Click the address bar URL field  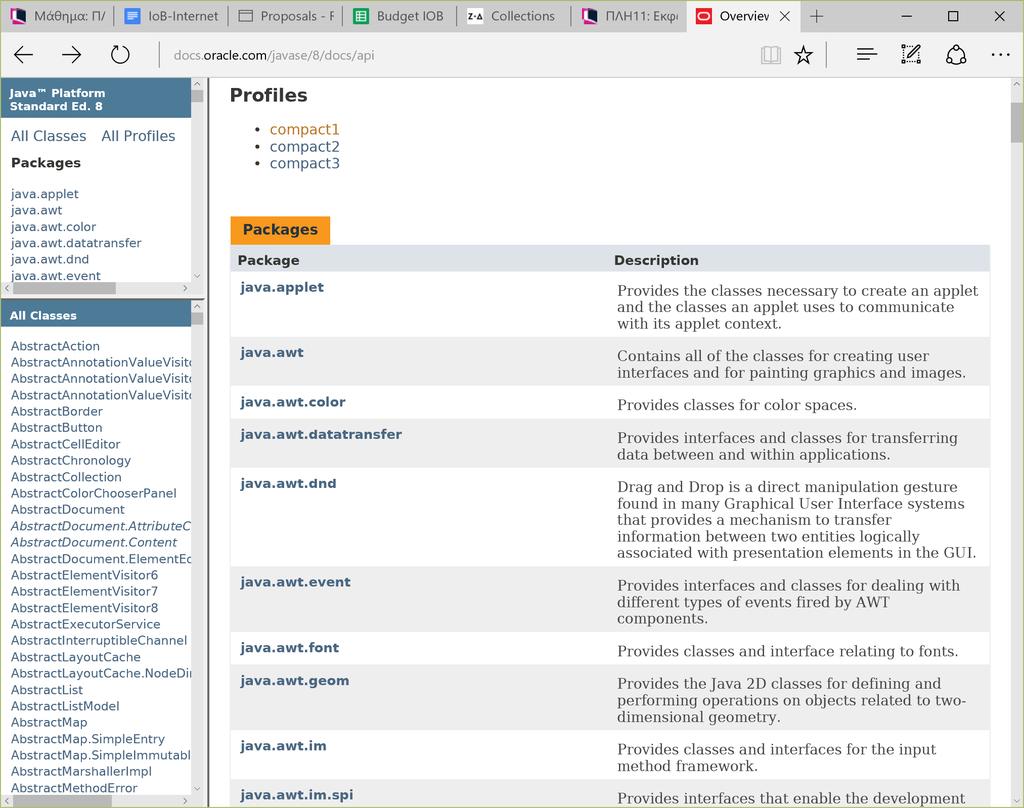pos(457,55)
